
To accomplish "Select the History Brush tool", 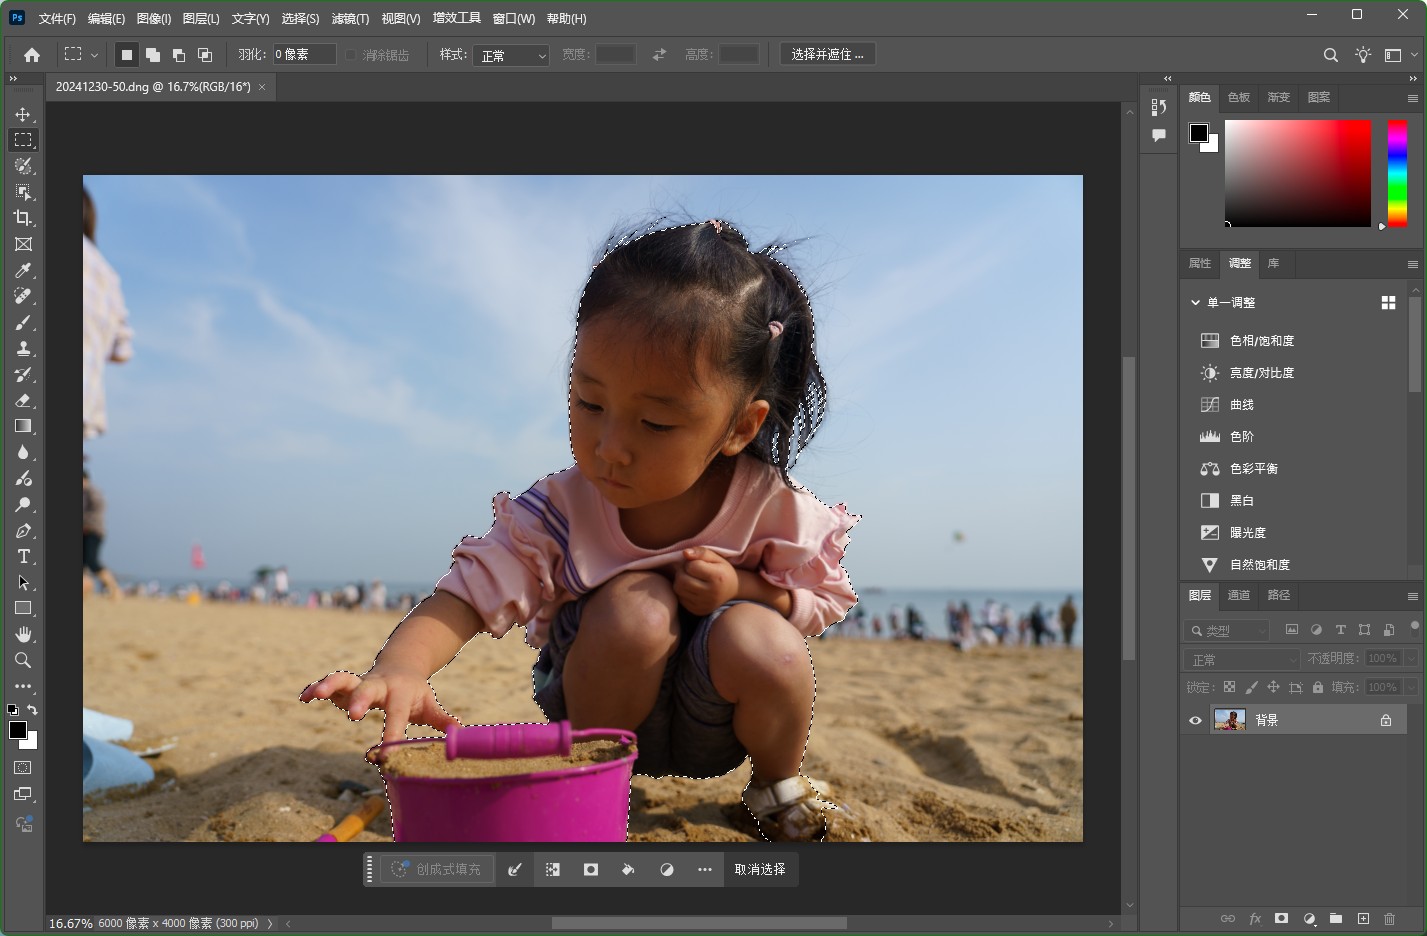I will pyautogui.click(x=23, y=374).
